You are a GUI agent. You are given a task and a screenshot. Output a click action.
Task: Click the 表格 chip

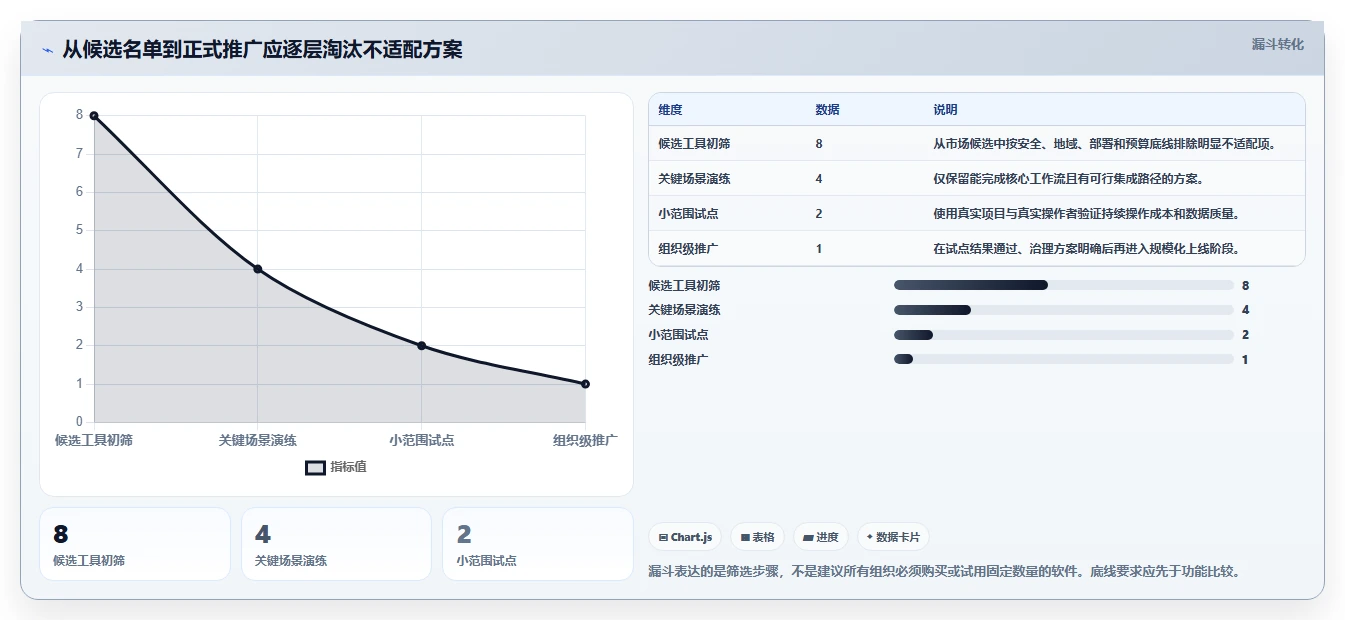coord(758,537)
